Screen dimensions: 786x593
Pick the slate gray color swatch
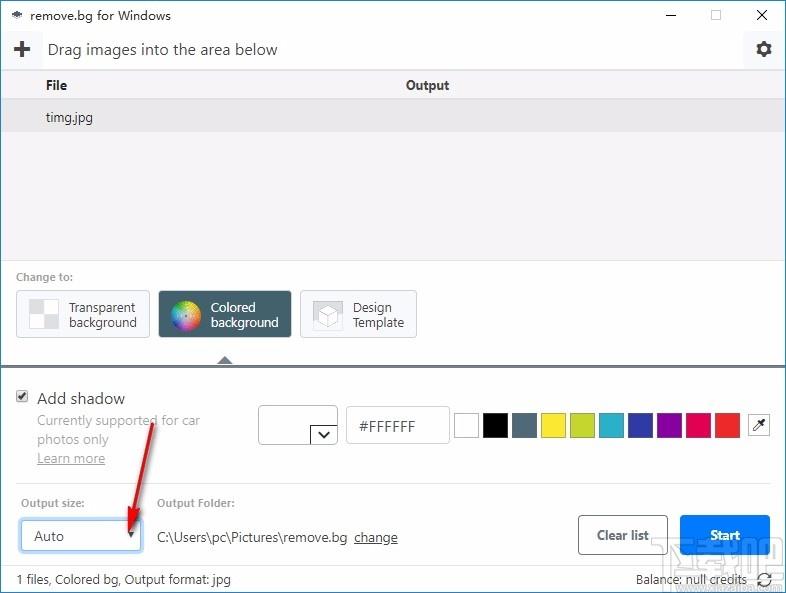pyautogui.click(x=524, y=426)
